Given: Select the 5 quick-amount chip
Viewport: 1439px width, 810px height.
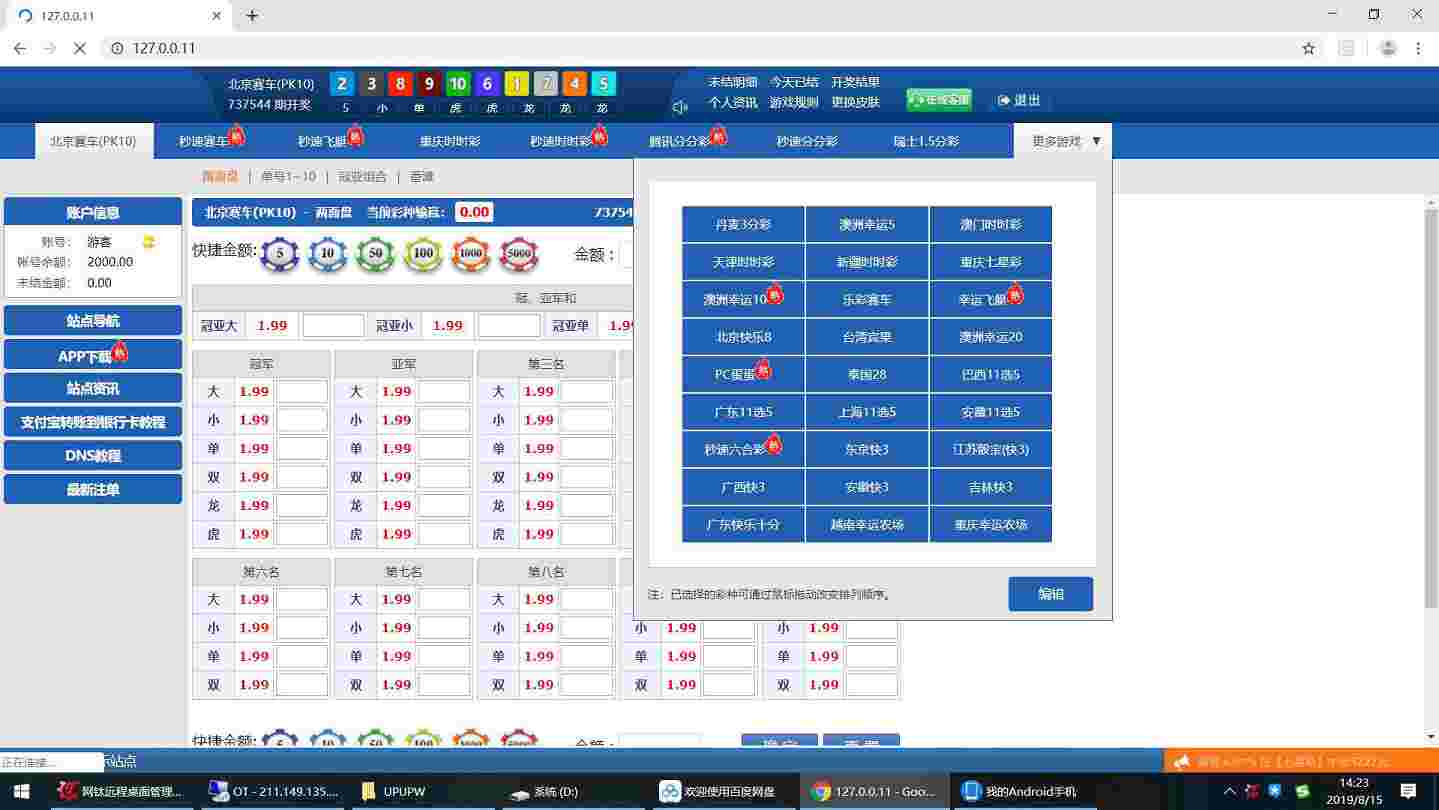Looking at the screenshot, I should pyautogui.click(x=280, y=255).
